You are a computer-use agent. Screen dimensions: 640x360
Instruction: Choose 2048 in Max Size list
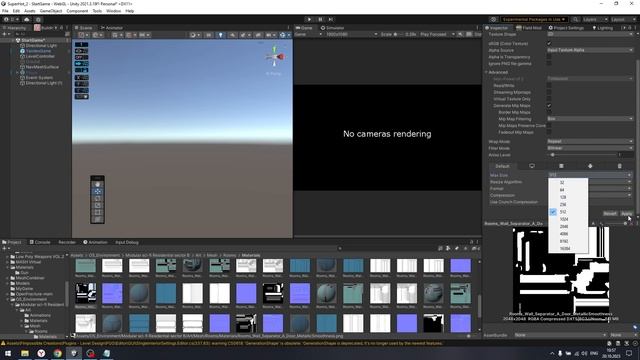pos(564,227)
